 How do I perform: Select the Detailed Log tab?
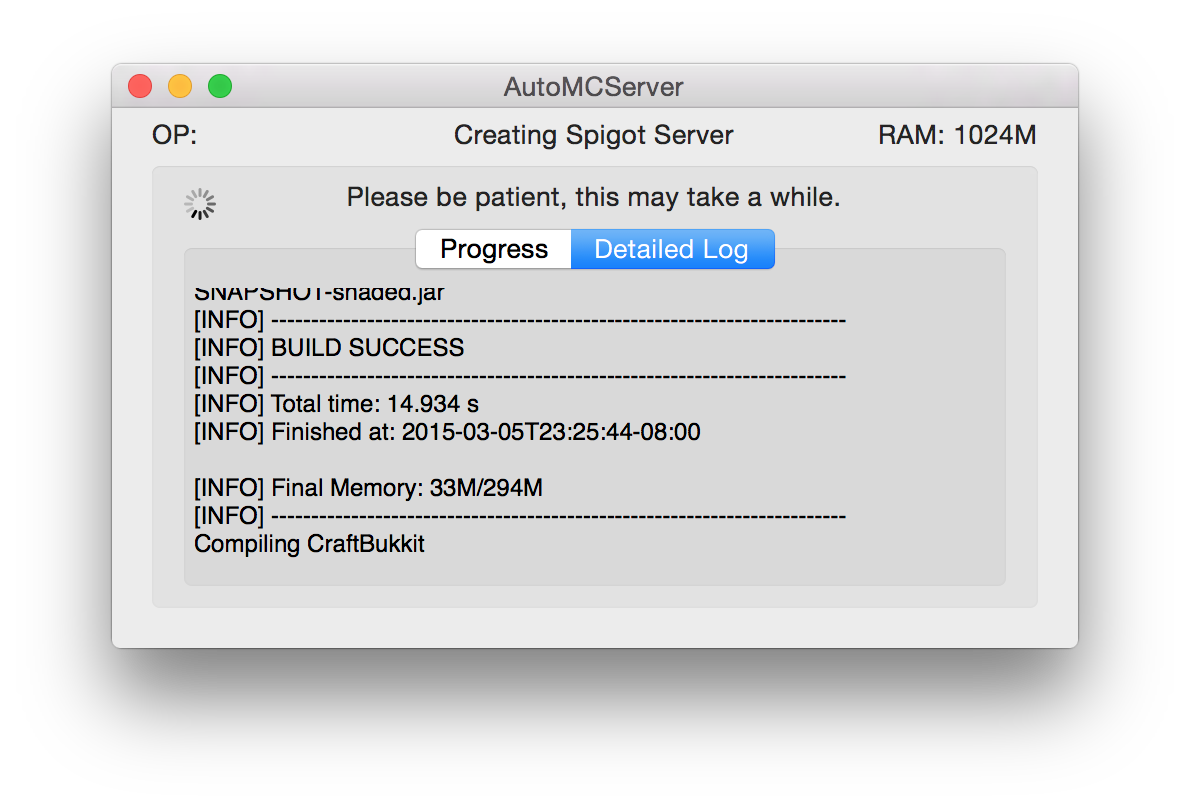click(672, 249)
